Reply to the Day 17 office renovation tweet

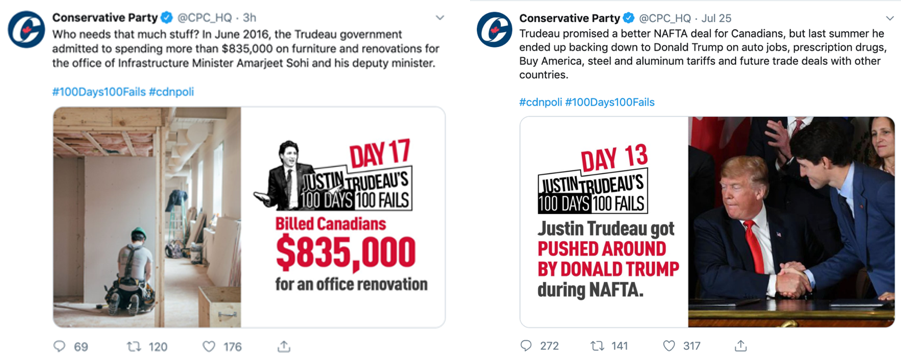pos(60,346)
